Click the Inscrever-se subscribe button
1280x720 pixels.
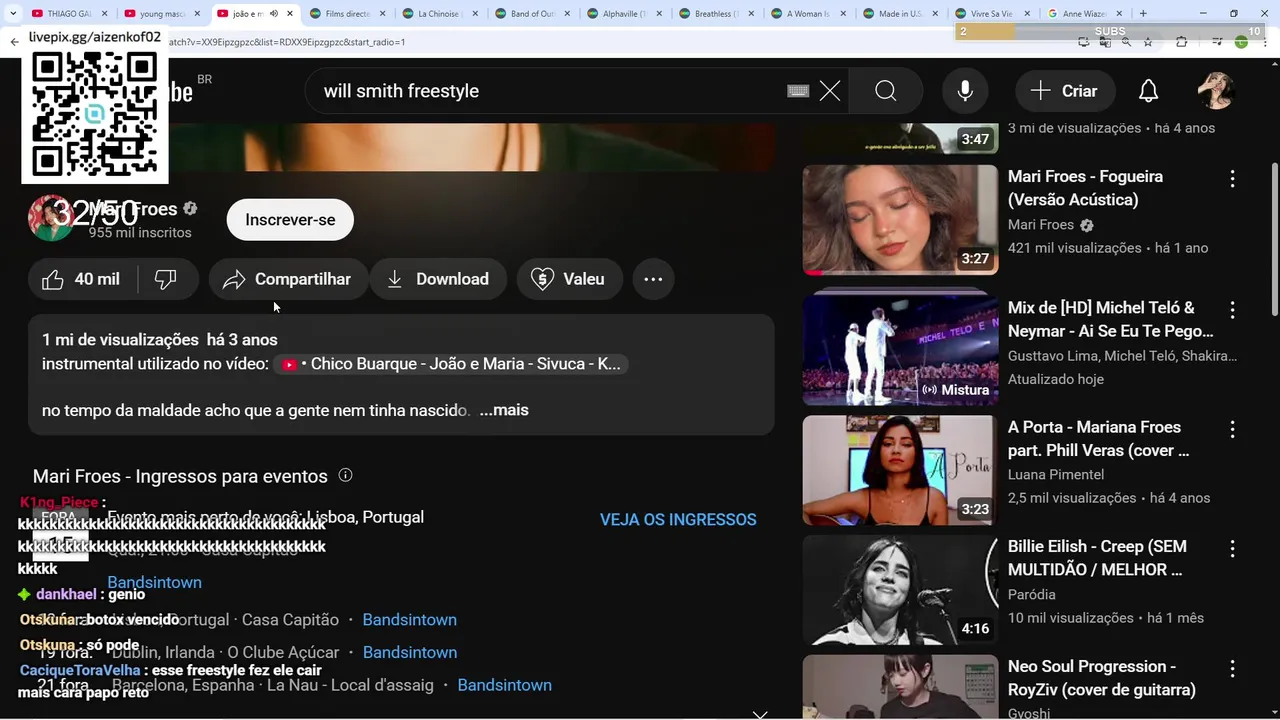pyautogui.click(x=290, y=220)
